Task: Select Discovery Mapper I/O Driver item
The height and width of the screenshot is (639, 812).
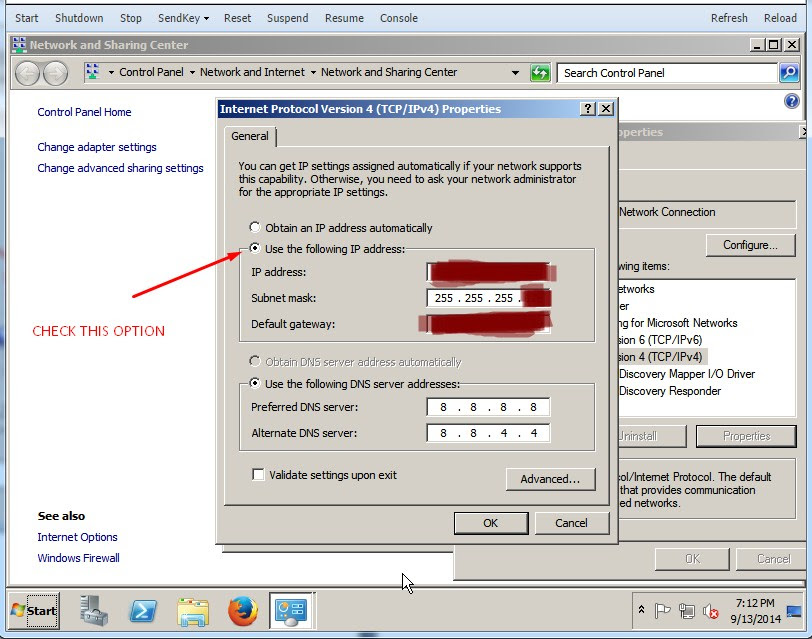Action: 687,374
